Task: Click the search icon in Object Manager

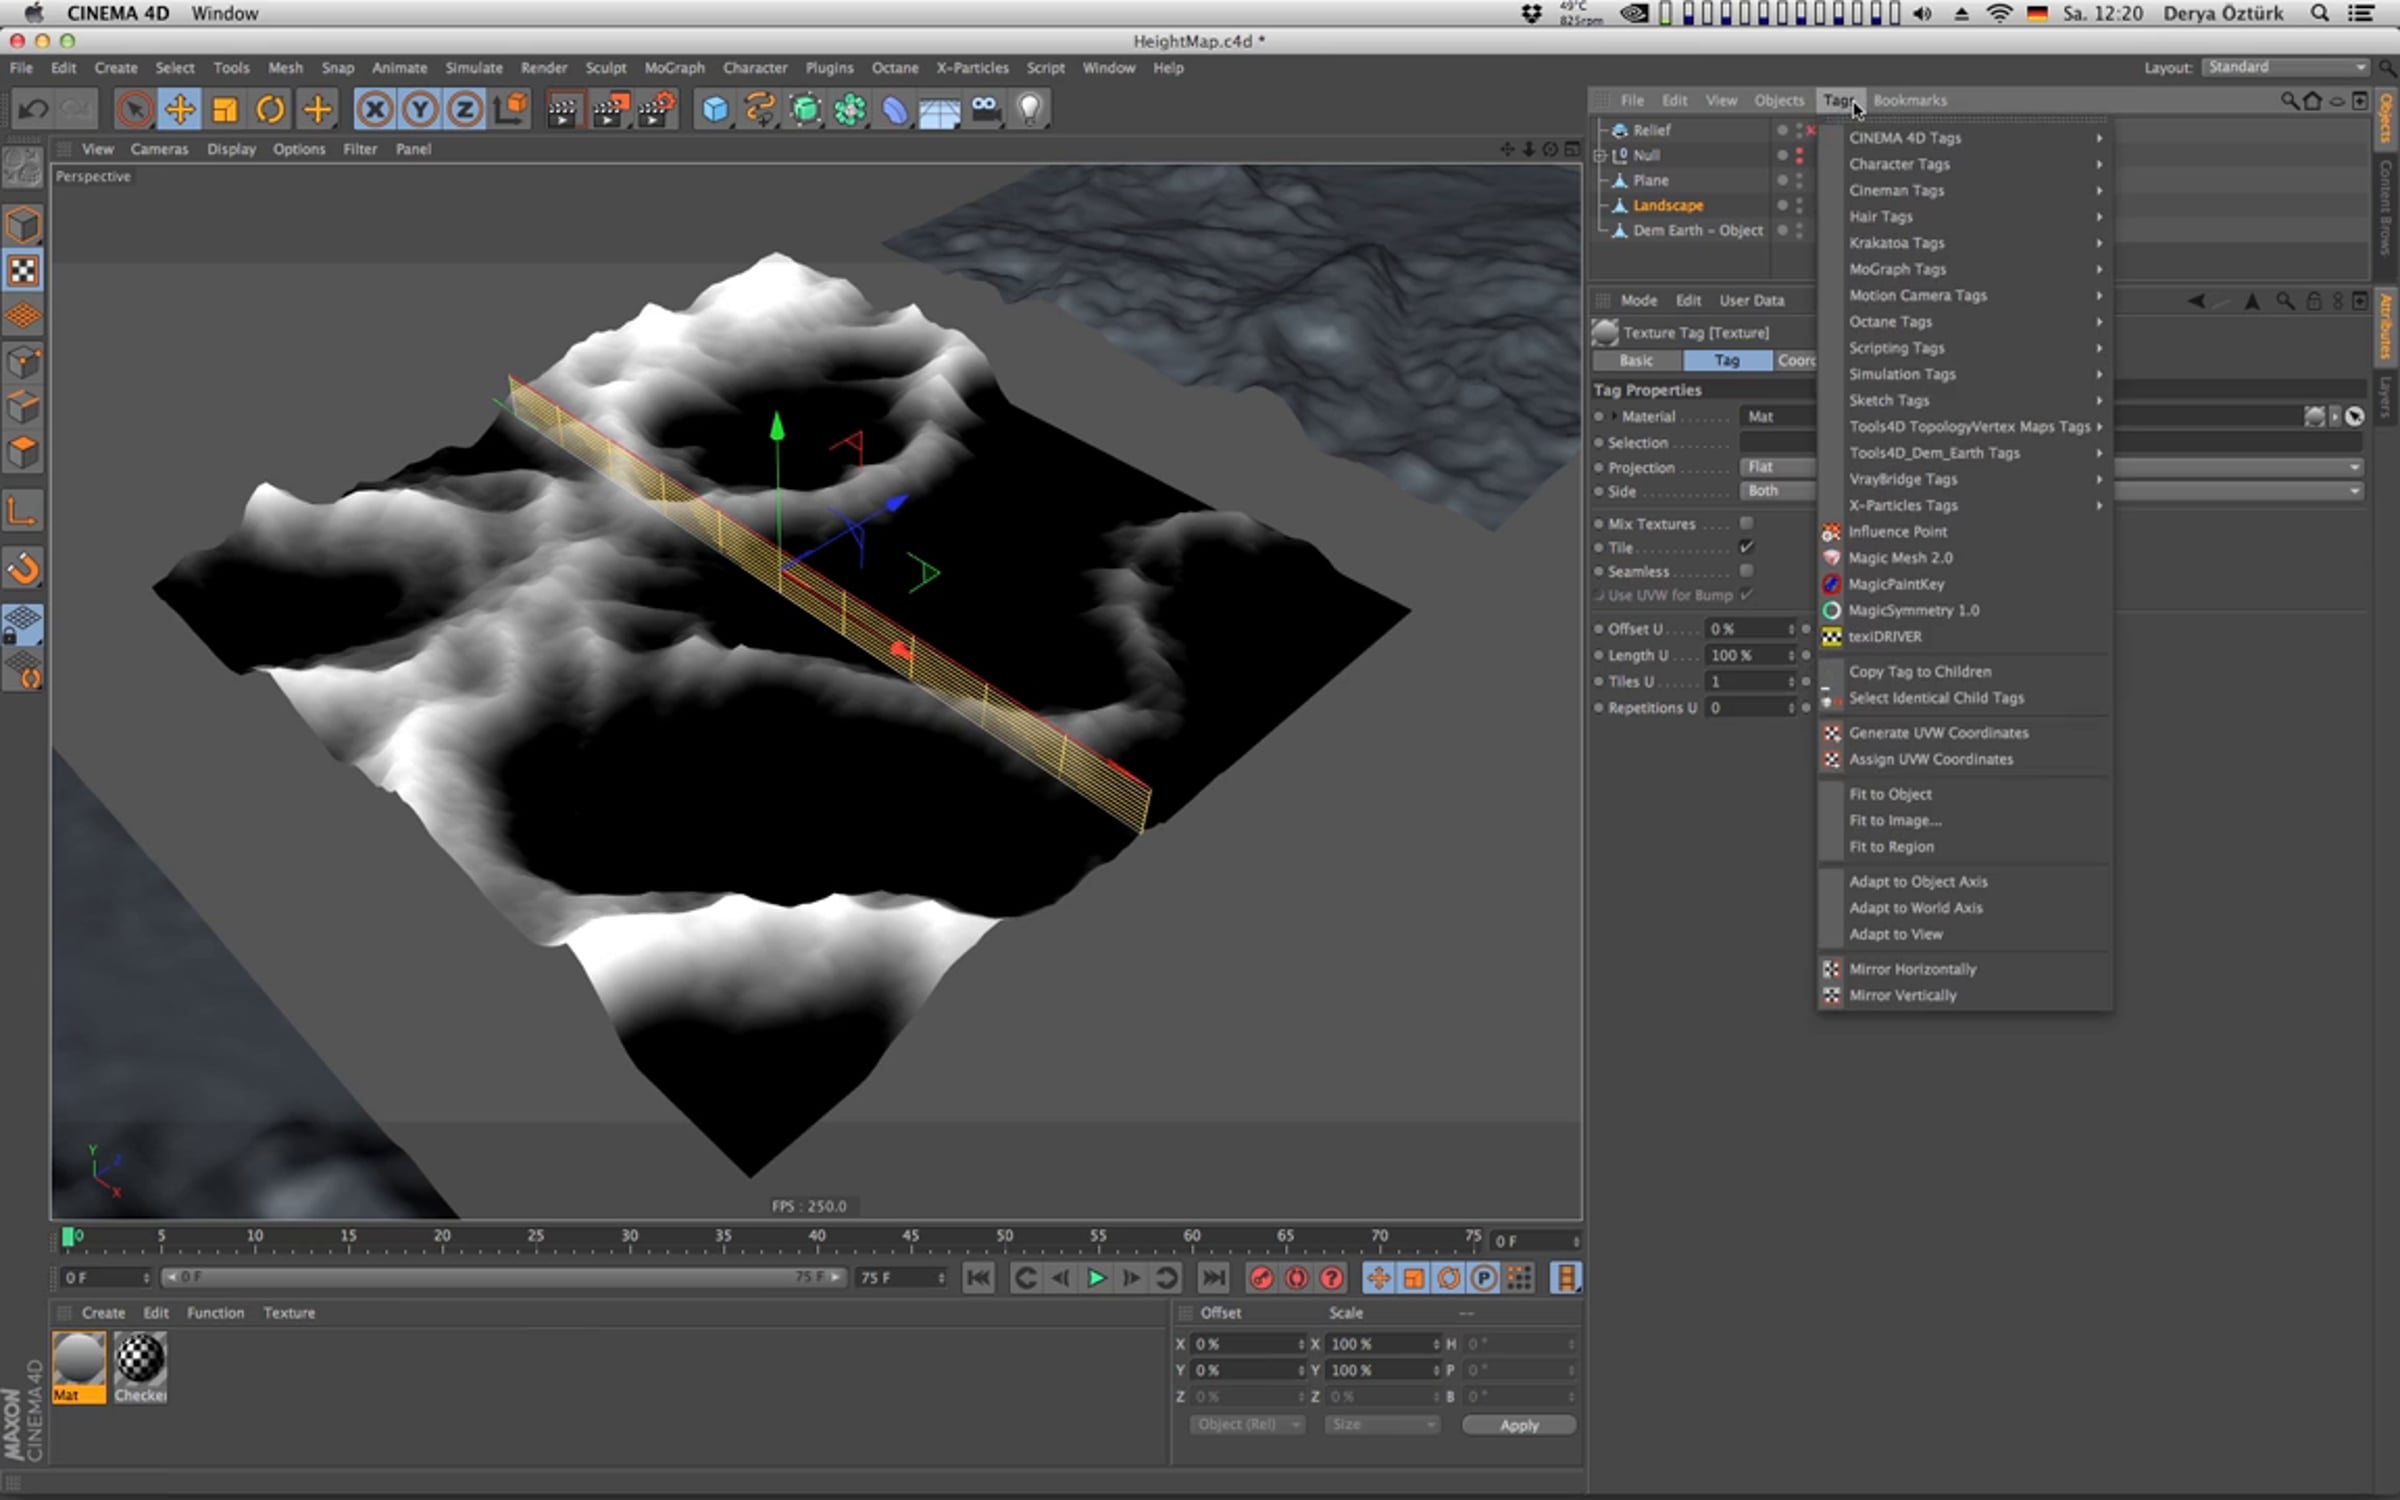Action: pyautogui.click(x=2289, y=100)
